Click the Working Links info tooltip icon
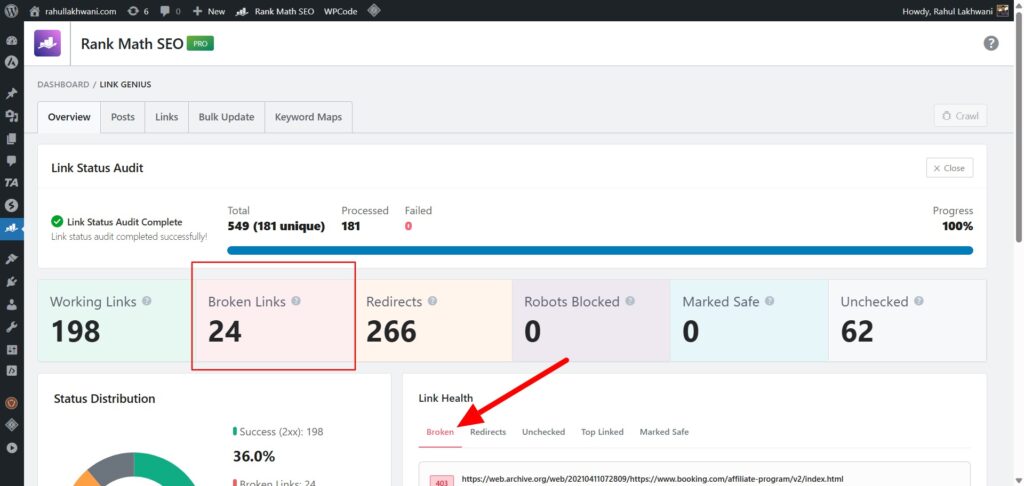Image resolution: width=1024 pixels, height=486 pixels. [x=147, y=301]
